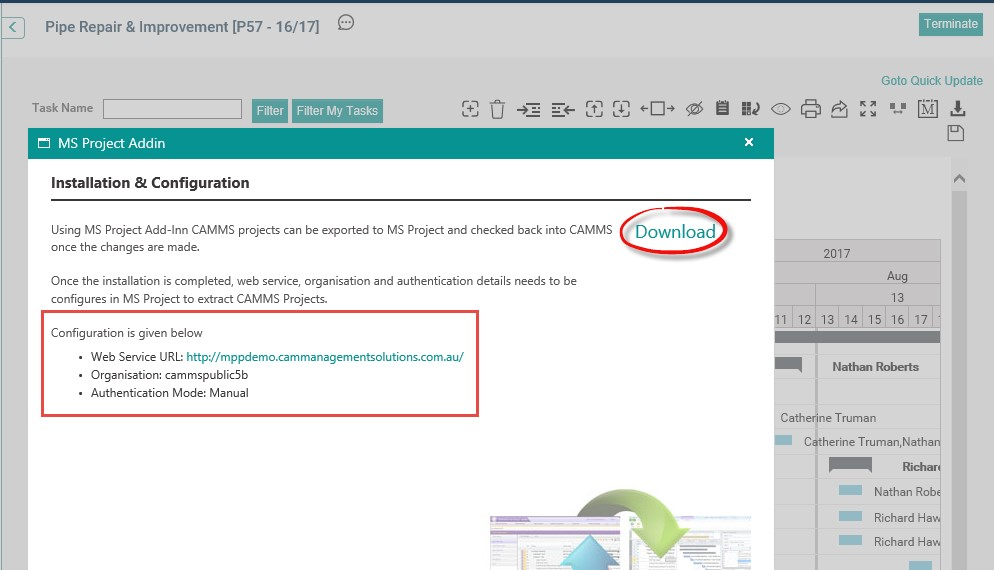Click the add task icon in the toolbar
The width and height of the screenshot is (994, 570).
coord(470,109)
